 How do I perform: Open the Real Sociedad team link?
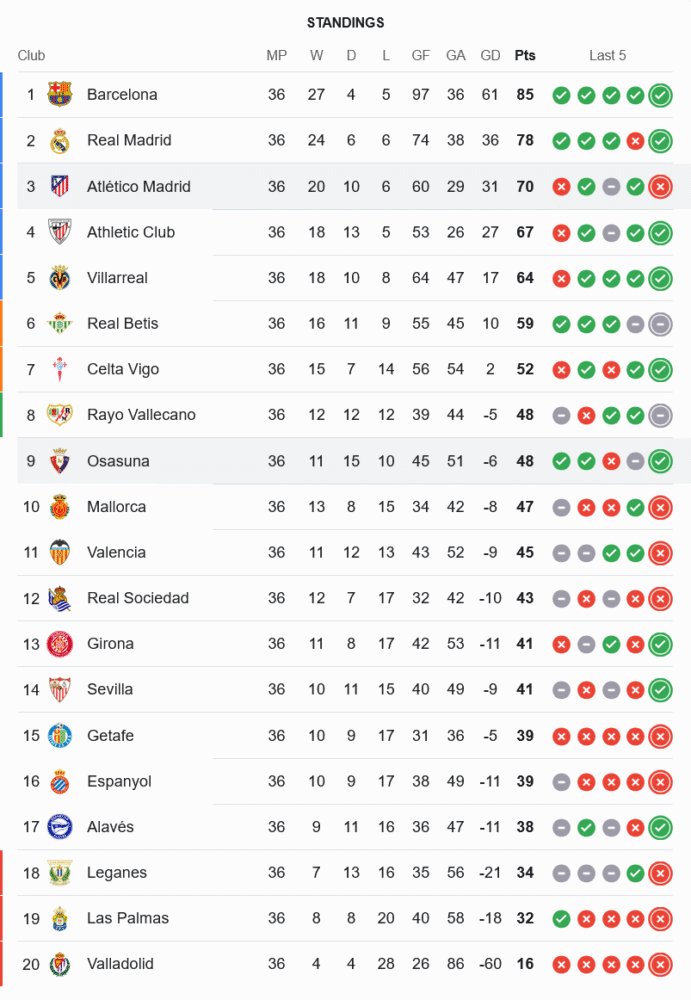[x=137, y=598]
